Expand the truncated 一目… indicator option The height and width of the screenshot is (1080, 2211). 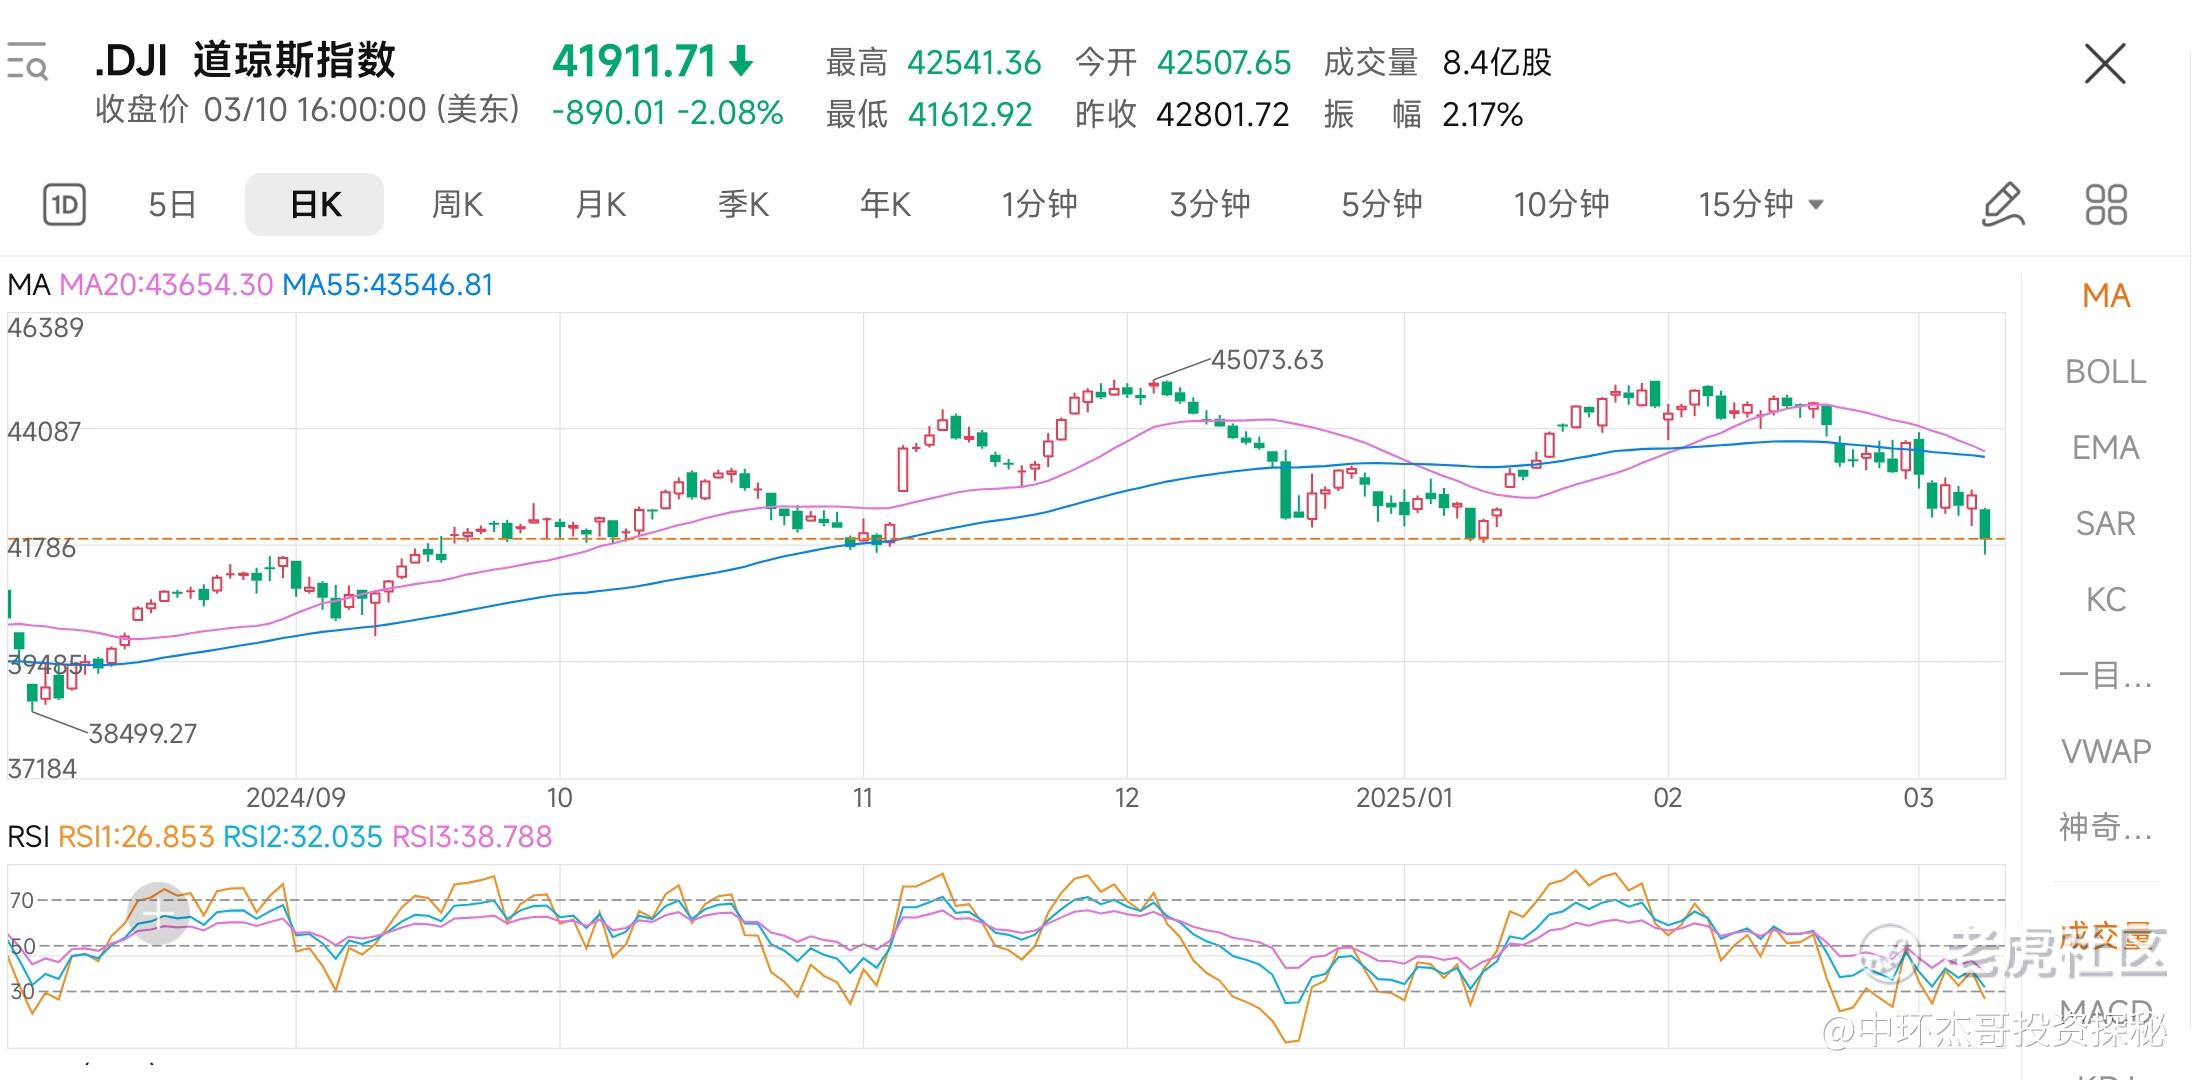(x=2105, y=676)
